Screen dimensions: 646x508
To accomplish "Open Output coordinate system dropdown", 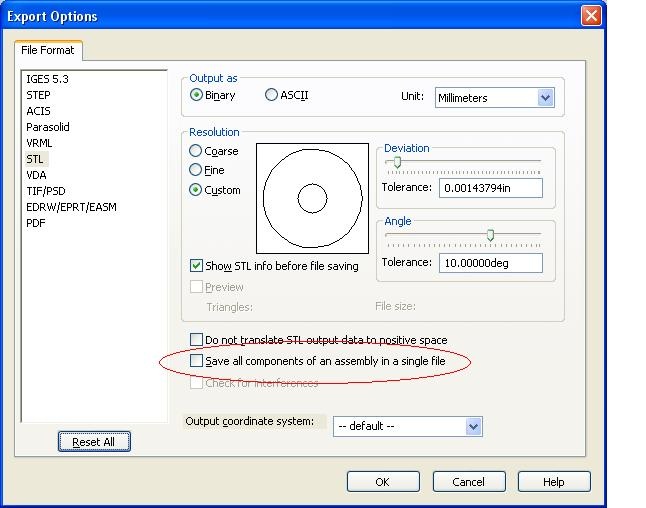I will click(408, 426).
